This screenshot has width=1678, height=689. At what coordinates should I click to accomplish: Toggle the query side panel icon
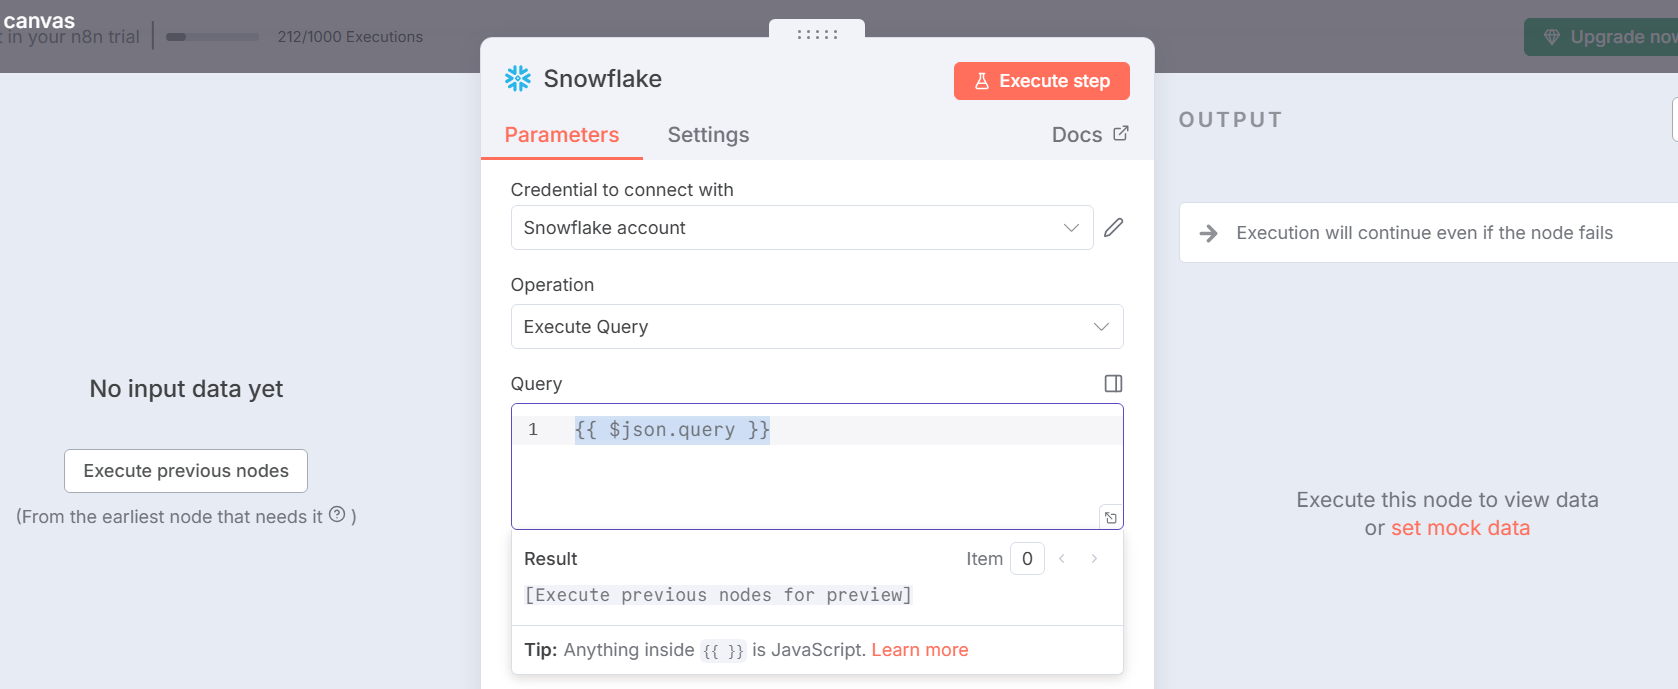pyautogui.click(x=1113, y=384)
